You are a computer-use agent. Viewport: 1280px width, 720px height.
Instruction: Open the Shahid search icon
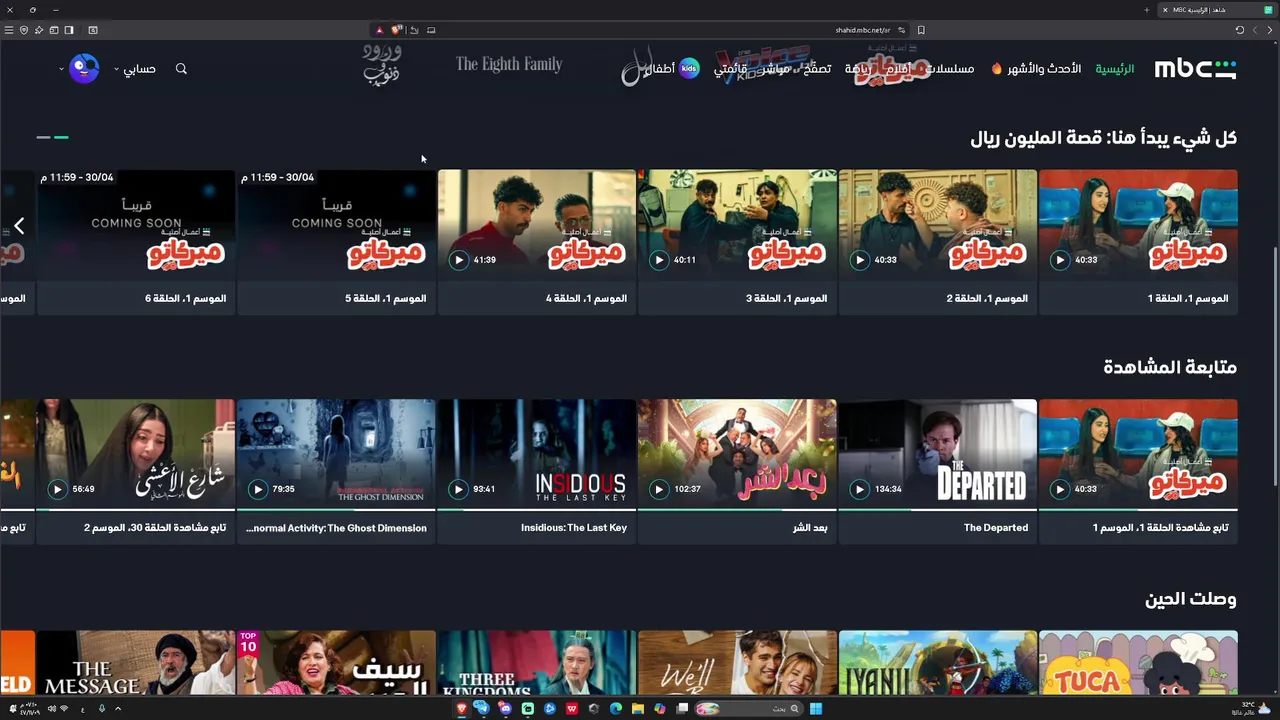click(181, 69)
